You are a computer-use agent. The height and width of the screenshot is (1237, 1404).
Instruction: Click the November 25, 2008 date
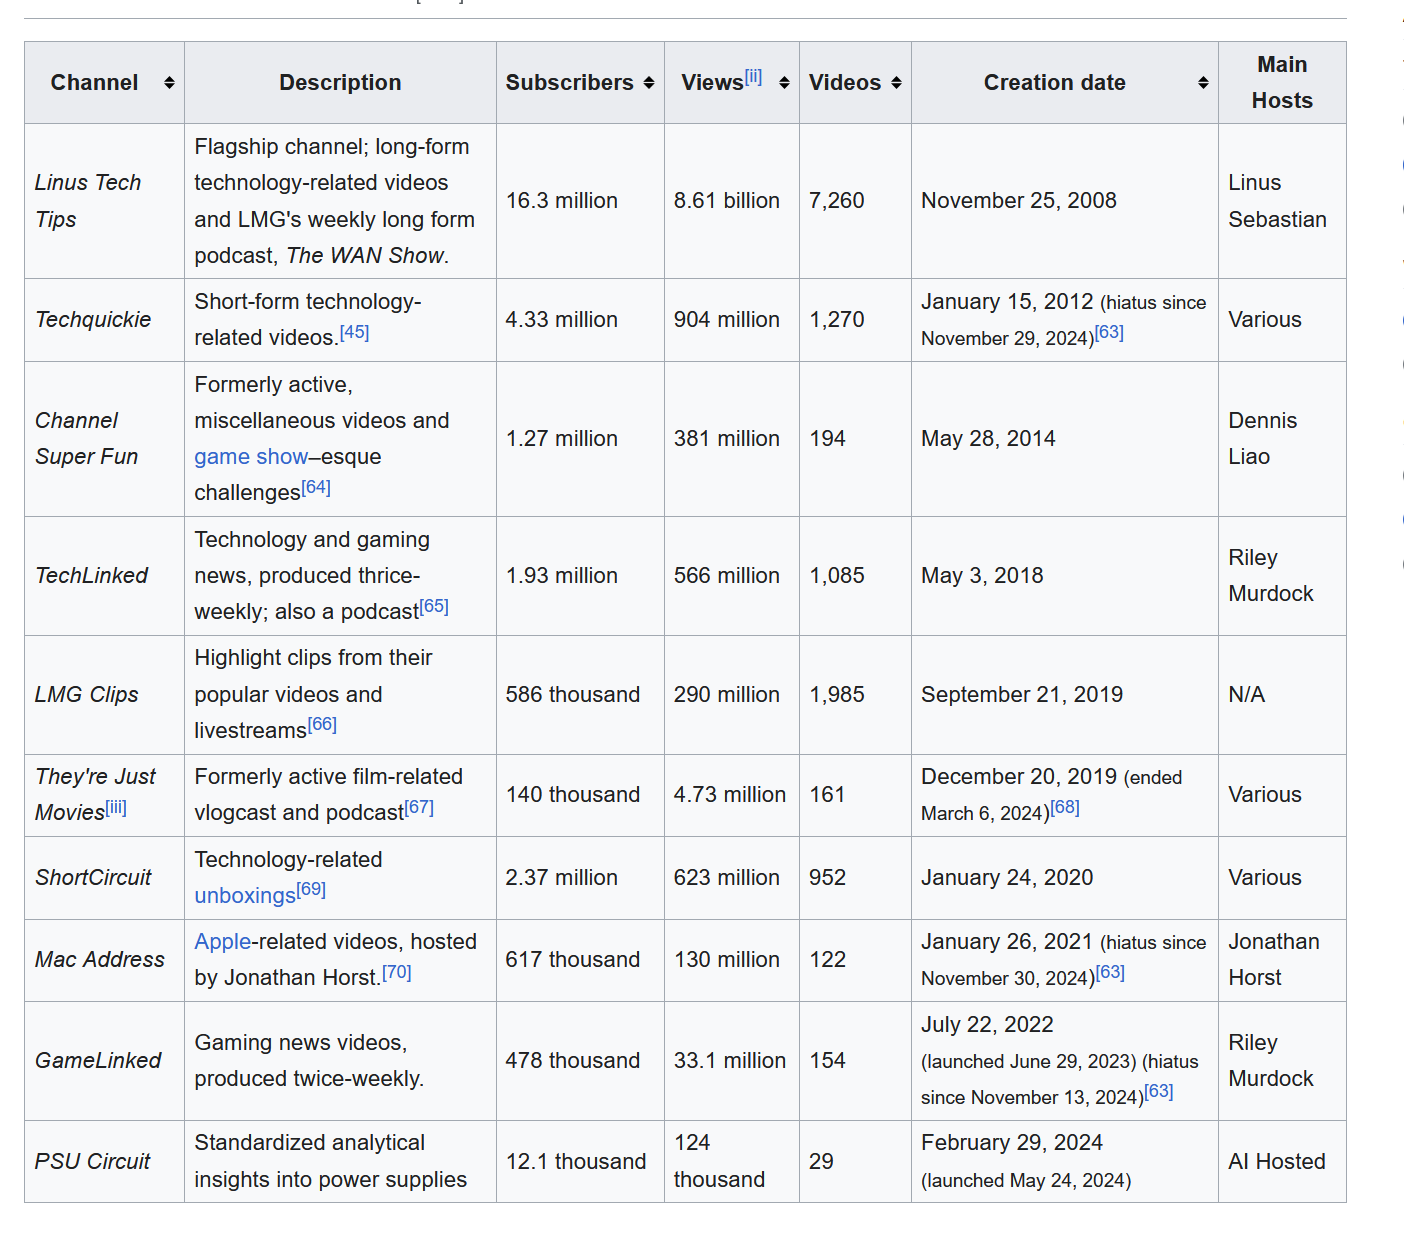[x=1019, y=201]
